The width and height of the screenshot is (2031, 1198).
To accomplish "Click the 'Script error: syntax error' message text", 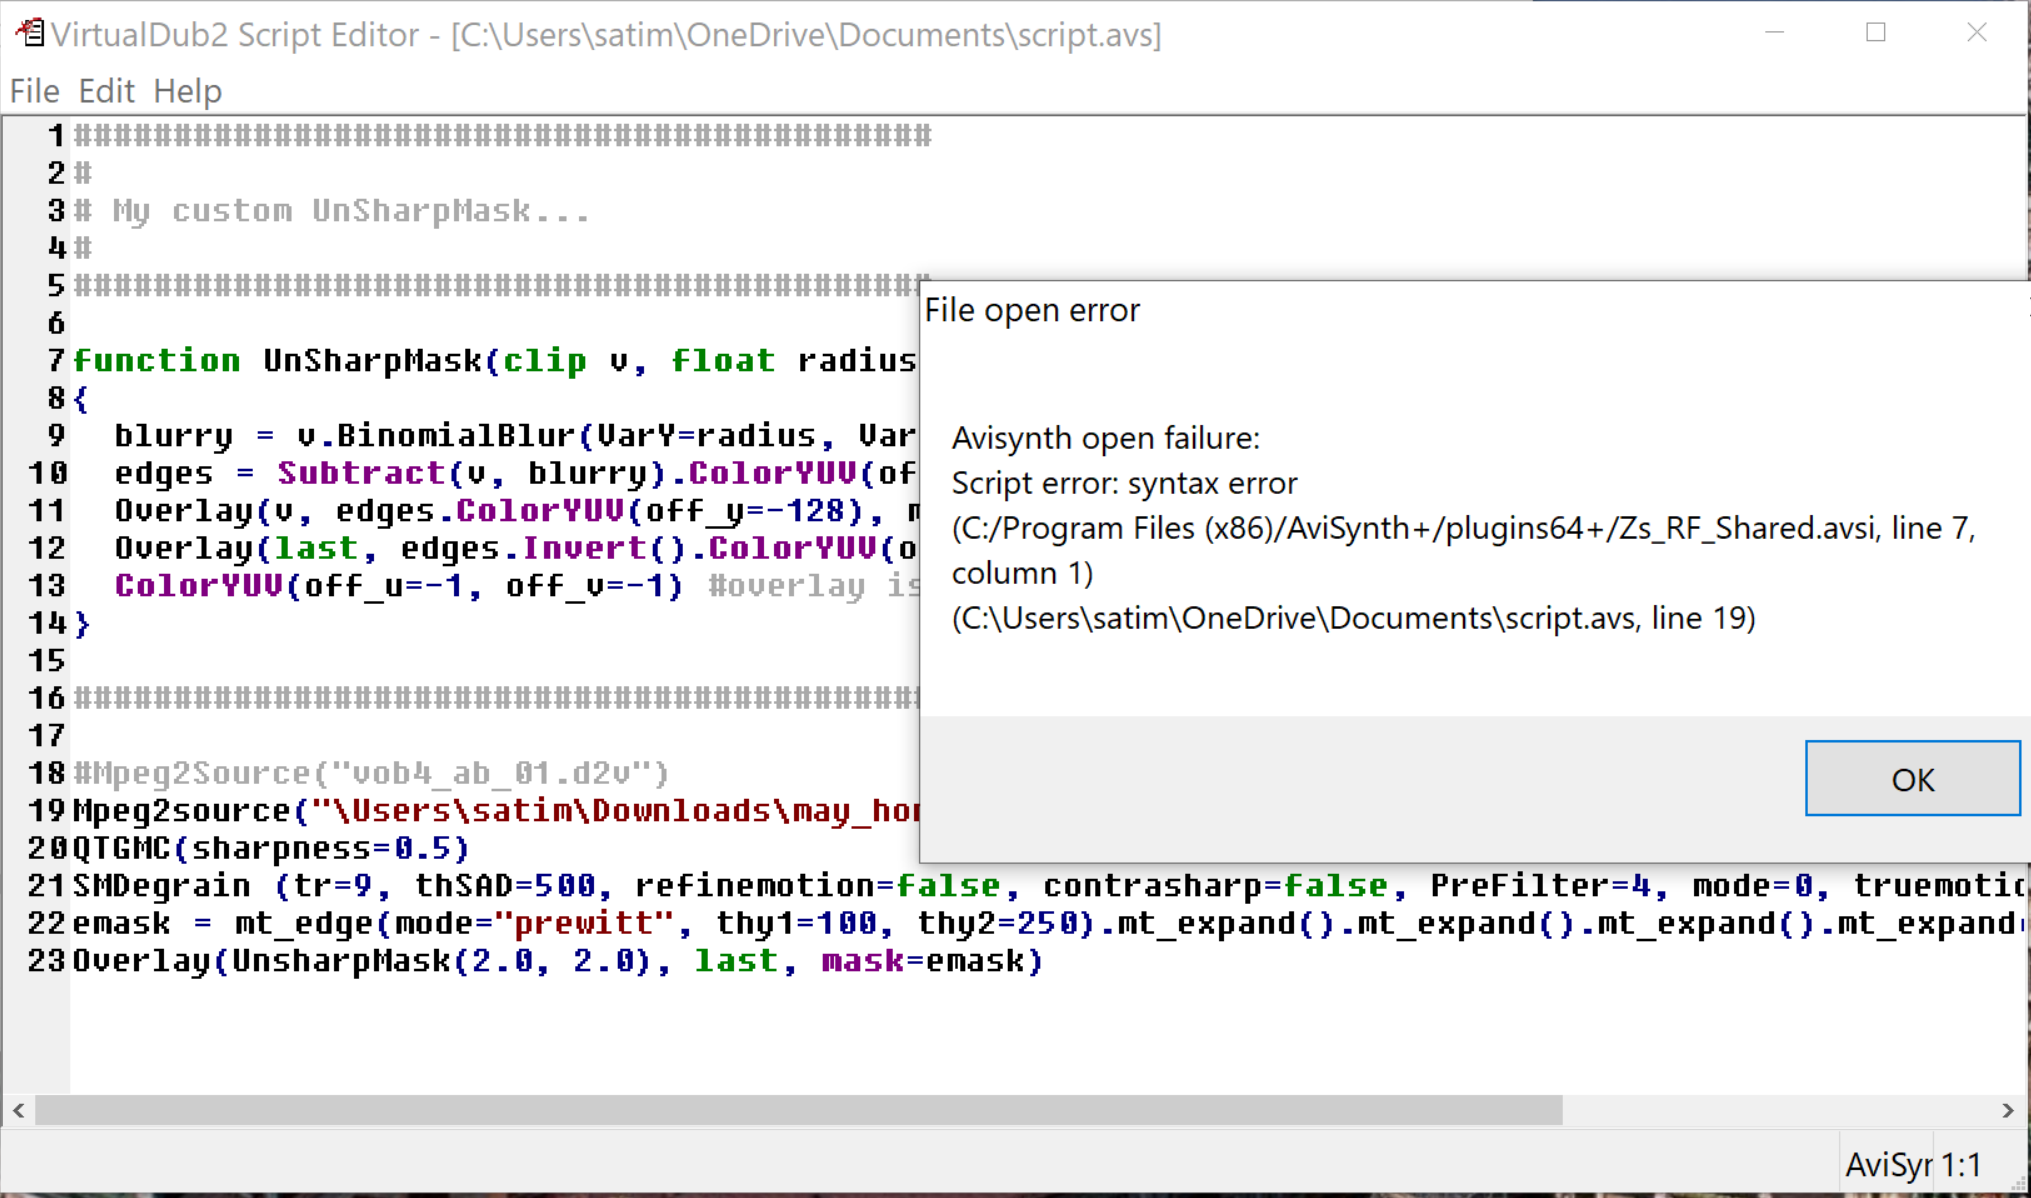I will 1124,483.
